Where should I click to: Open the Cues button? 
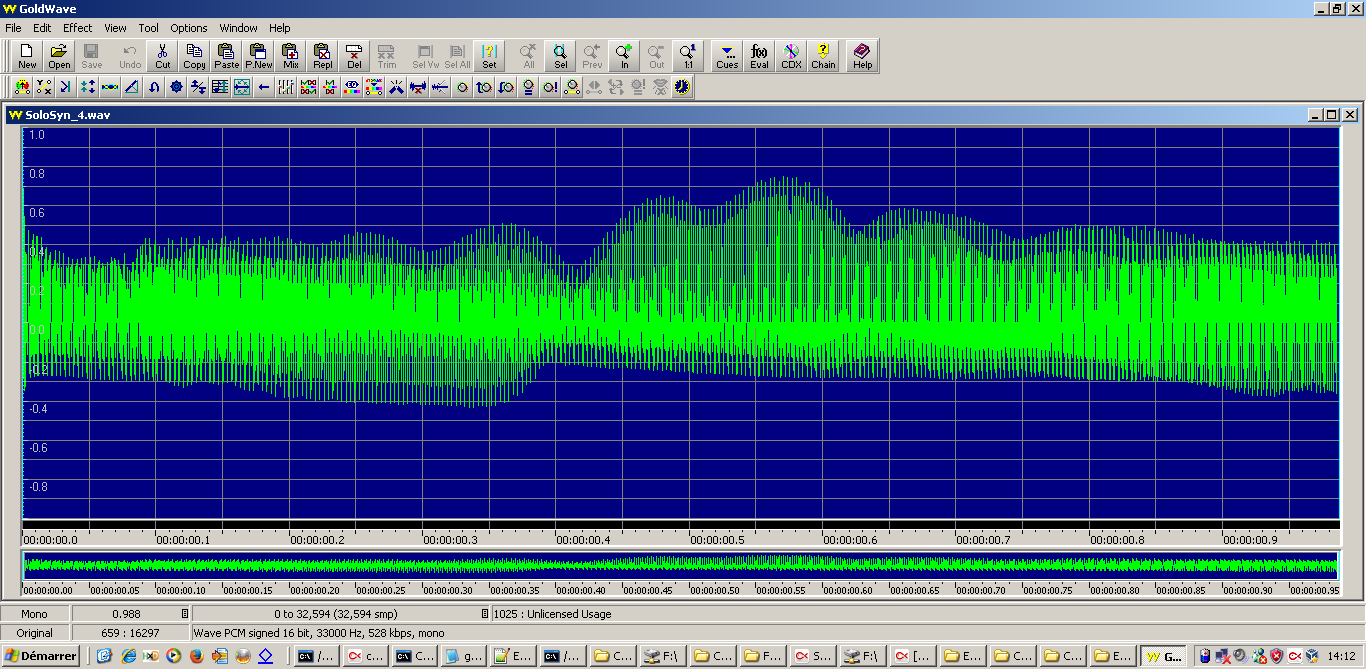tap(727, 56)
